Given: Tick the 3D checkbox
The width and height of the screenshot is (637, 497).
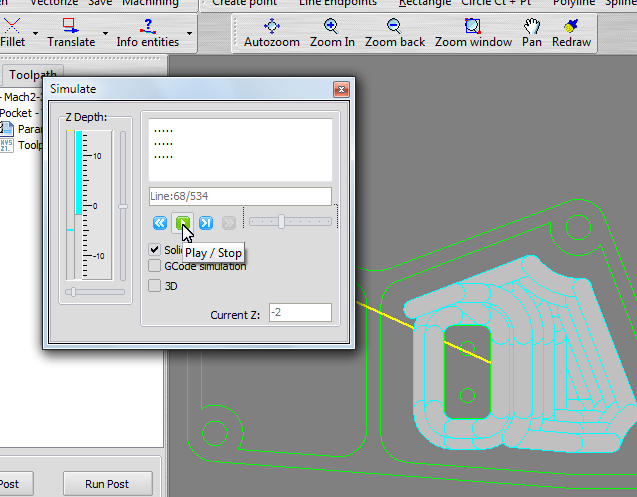Looking at the screenshot, I should pyautogui.click(x=155, y=285).
